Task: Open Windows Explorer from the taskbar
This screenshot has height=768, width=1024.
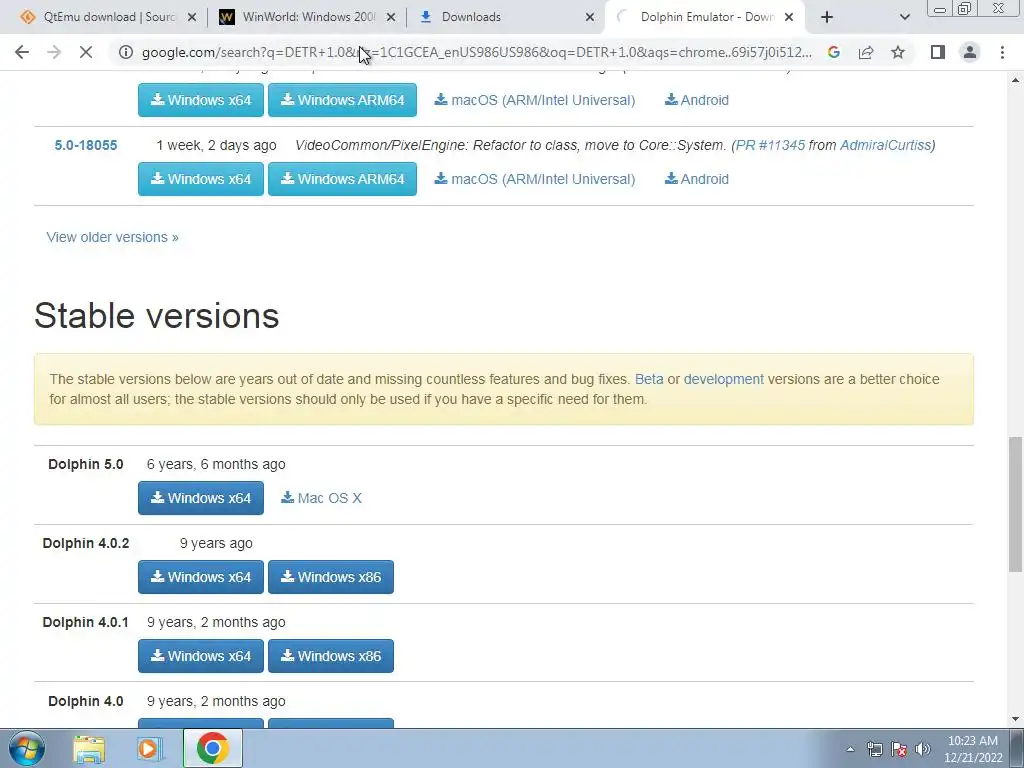Action: [89, 748]
